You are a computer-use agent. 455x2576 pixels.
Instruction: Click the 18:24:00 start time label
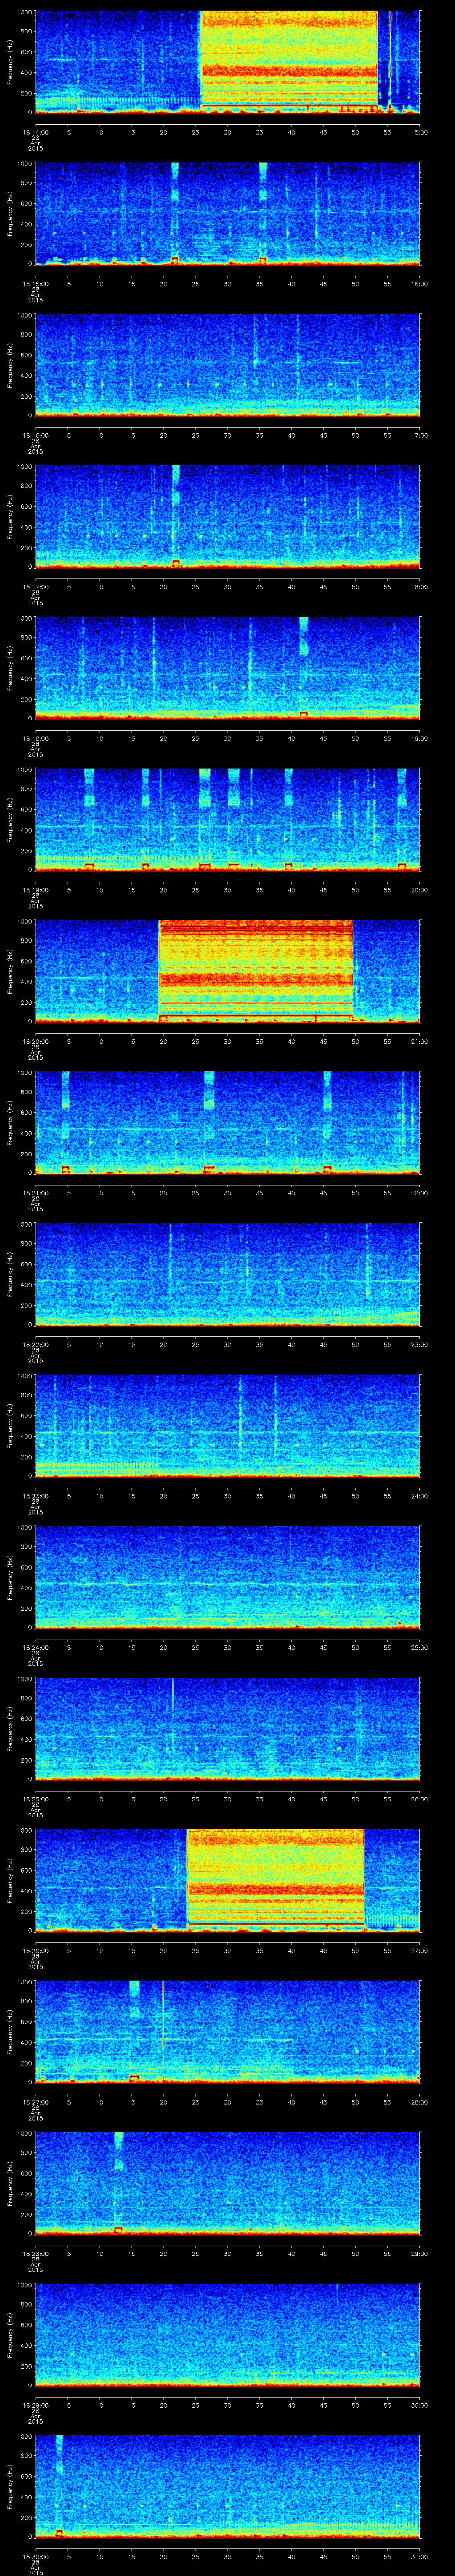[35, 1647]
